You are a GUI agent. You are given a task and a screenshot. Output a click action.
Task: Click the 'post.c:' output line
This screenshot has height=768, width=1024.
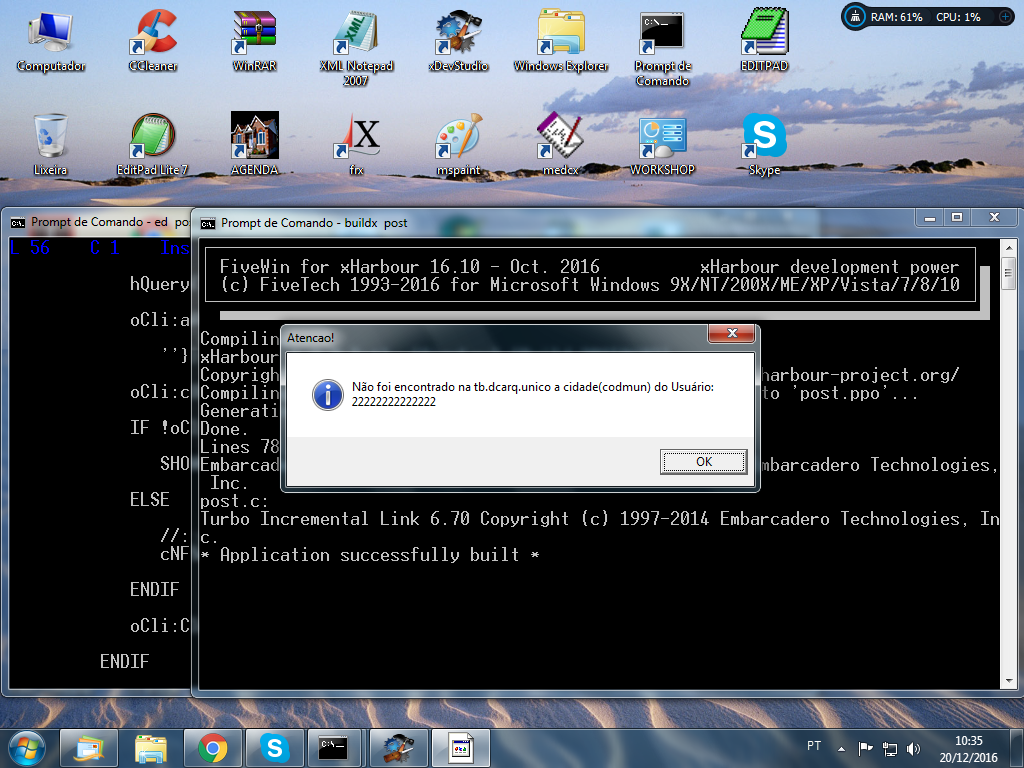click(x=234, y=502)
